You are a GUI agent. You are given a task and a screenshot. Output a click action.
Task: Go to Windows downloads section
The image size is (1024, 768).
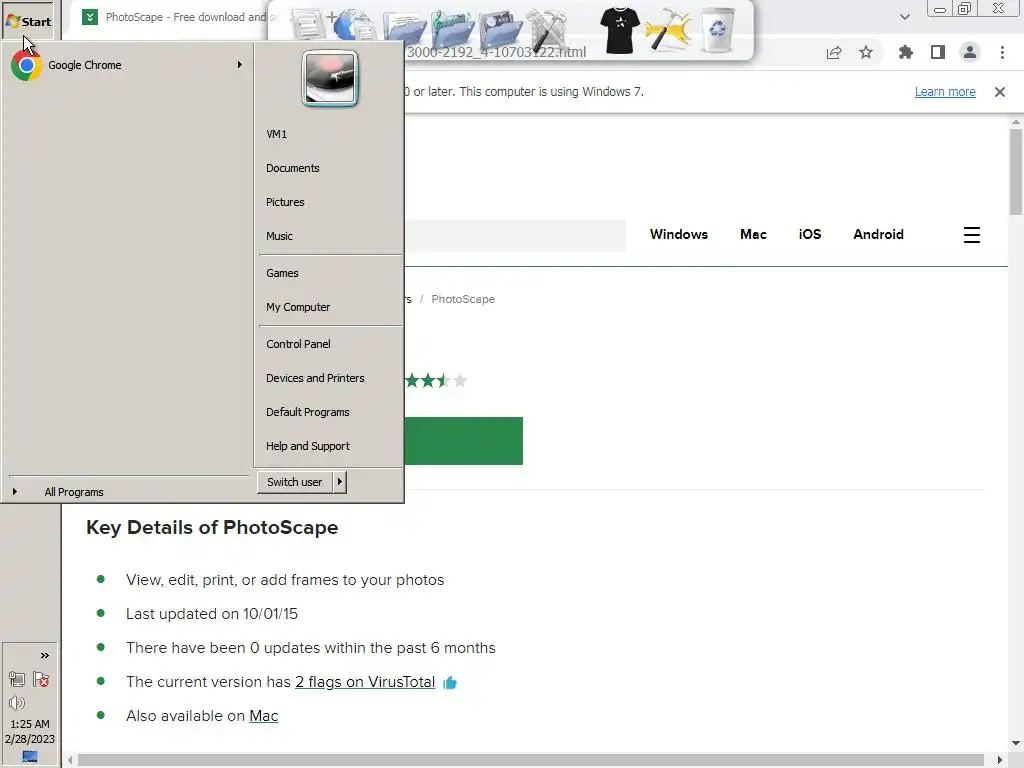click(679, 234)
